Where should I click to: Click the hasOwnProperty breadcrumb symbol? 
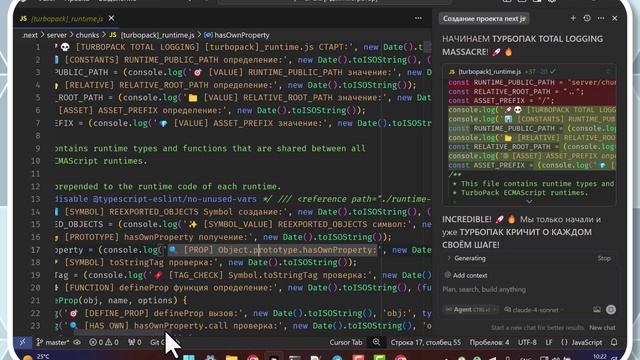pos(242,35)
